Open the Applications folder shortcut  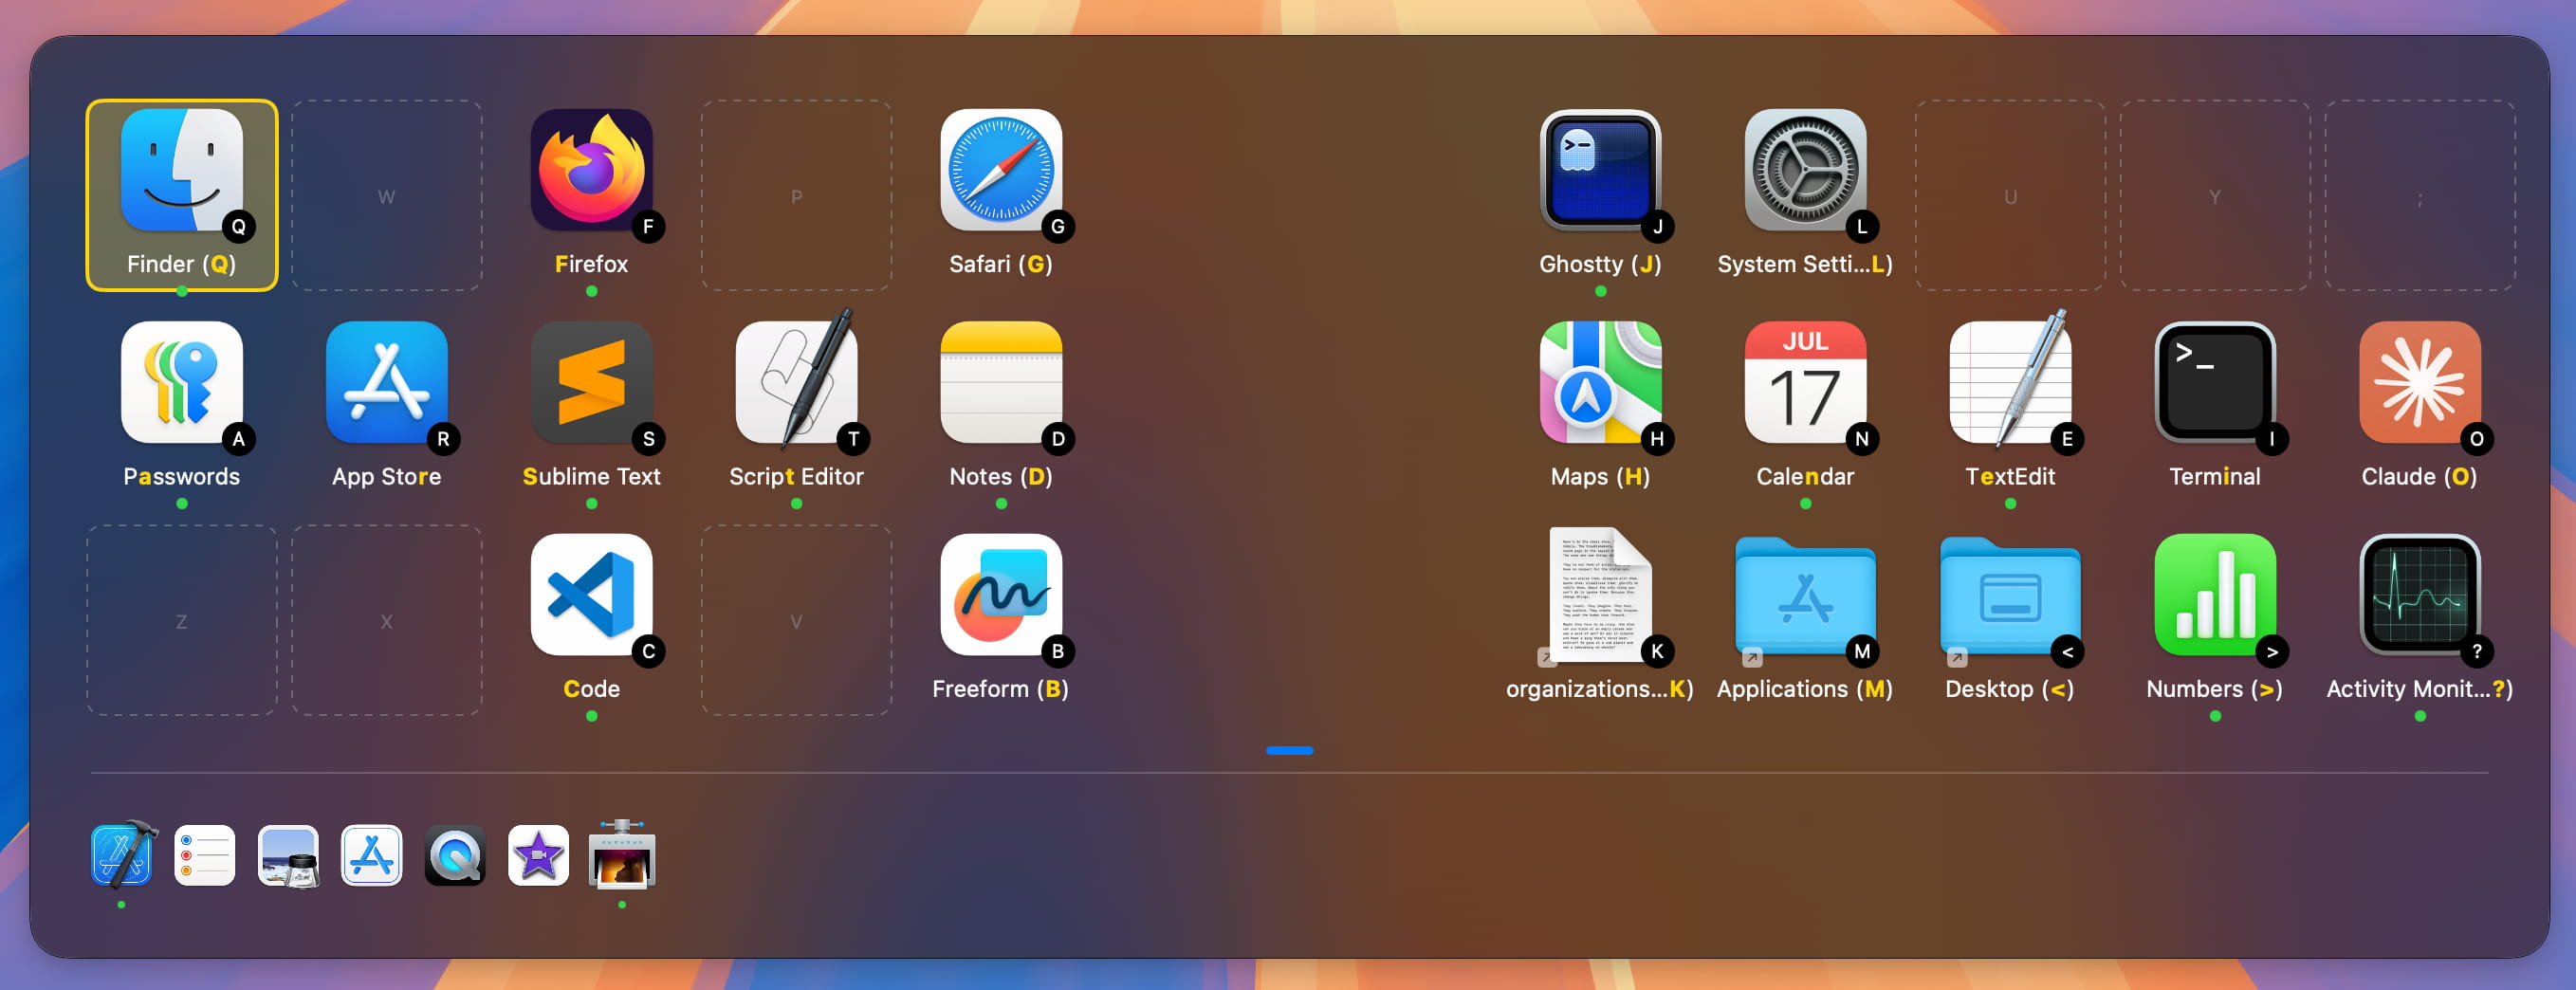click(x=1804, y=595)
